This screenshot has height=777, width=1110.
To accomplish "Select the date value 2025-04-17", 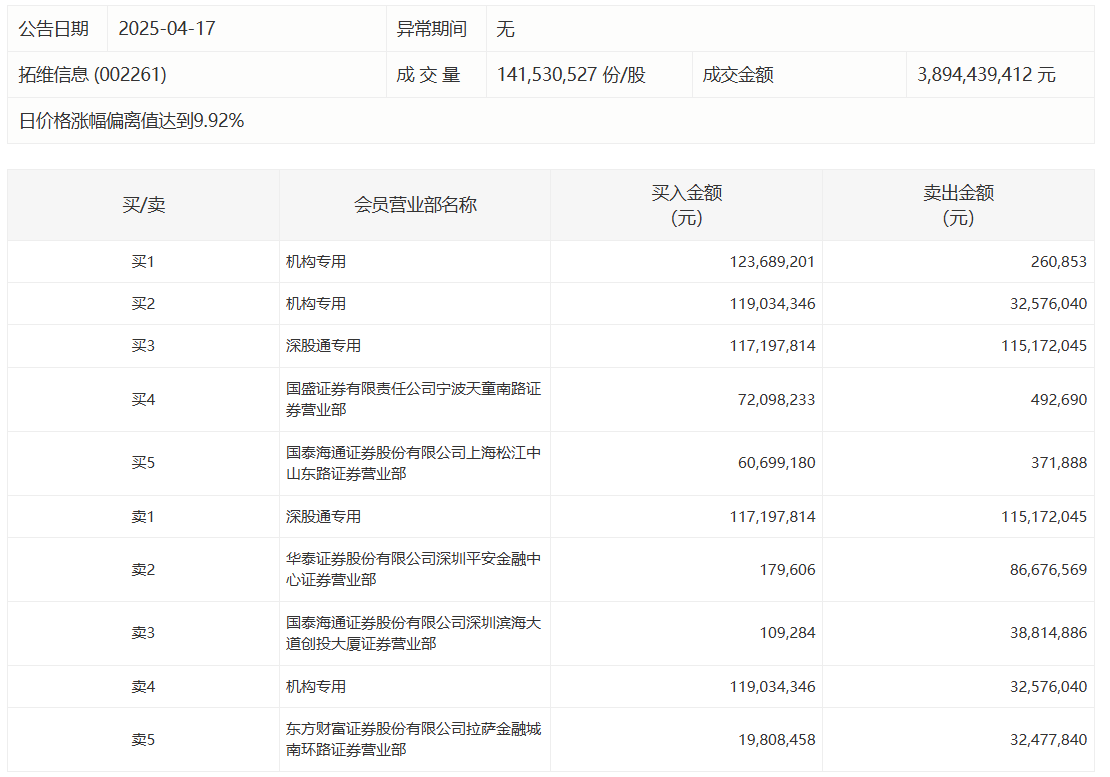I will coord(167,28).
